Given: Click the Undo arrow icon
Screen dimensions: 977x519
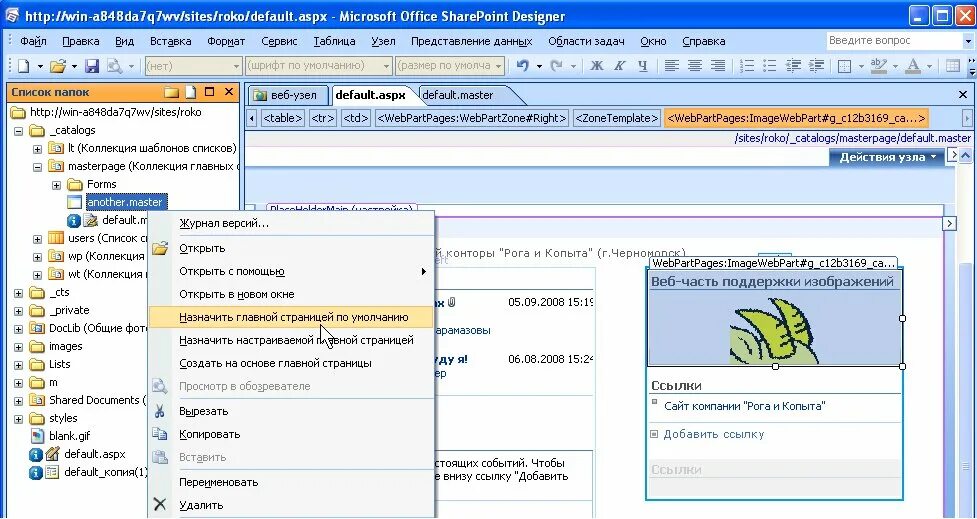Looking at the screenshot, I should [x=523, y=65].
